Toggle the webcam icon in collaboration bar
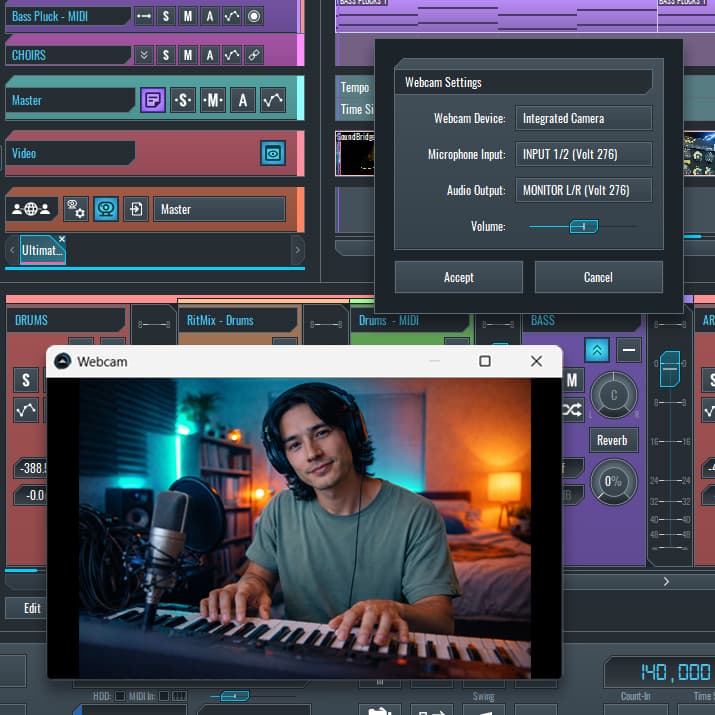The width and height of the screenshot is (715, 715). point(106,209)
